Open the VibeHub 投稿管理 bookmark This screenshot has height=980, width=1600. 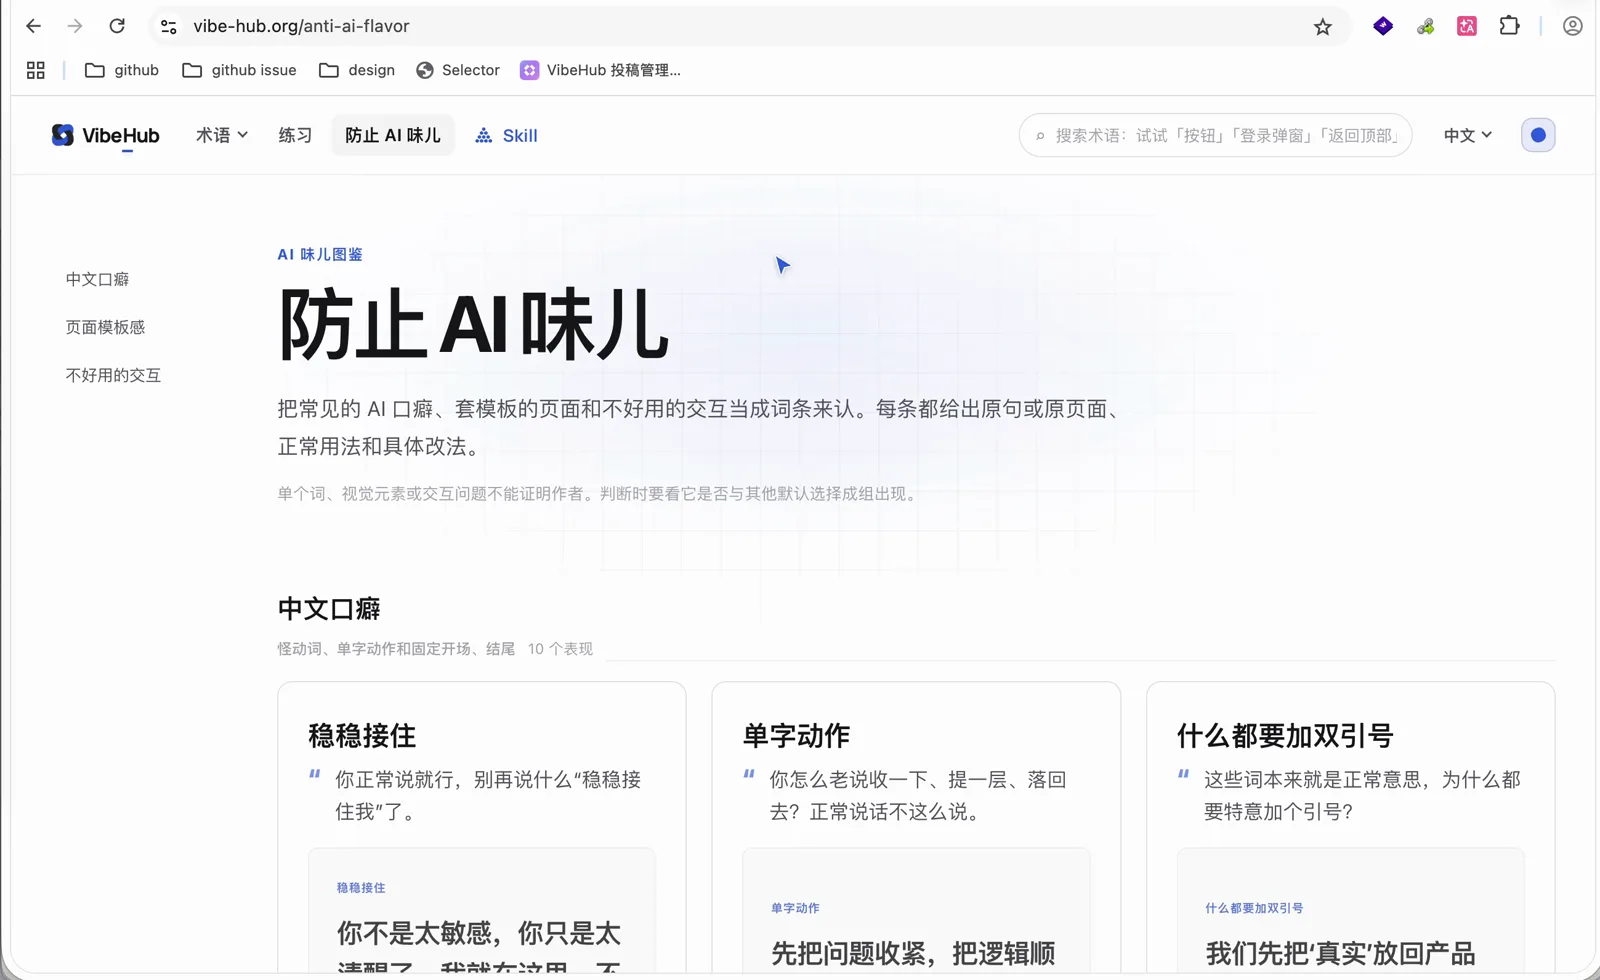(x=600, y=70)
